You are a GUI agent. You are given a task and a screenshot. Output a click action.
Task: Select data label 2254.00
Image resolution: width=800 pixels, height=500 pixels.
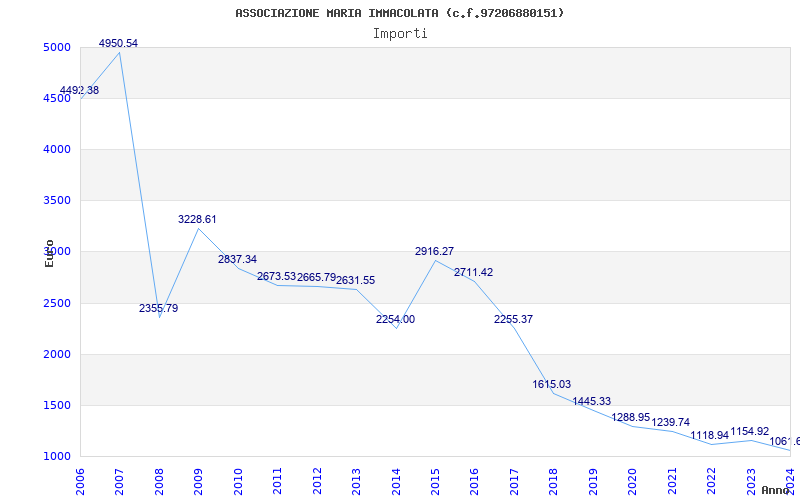395,319
